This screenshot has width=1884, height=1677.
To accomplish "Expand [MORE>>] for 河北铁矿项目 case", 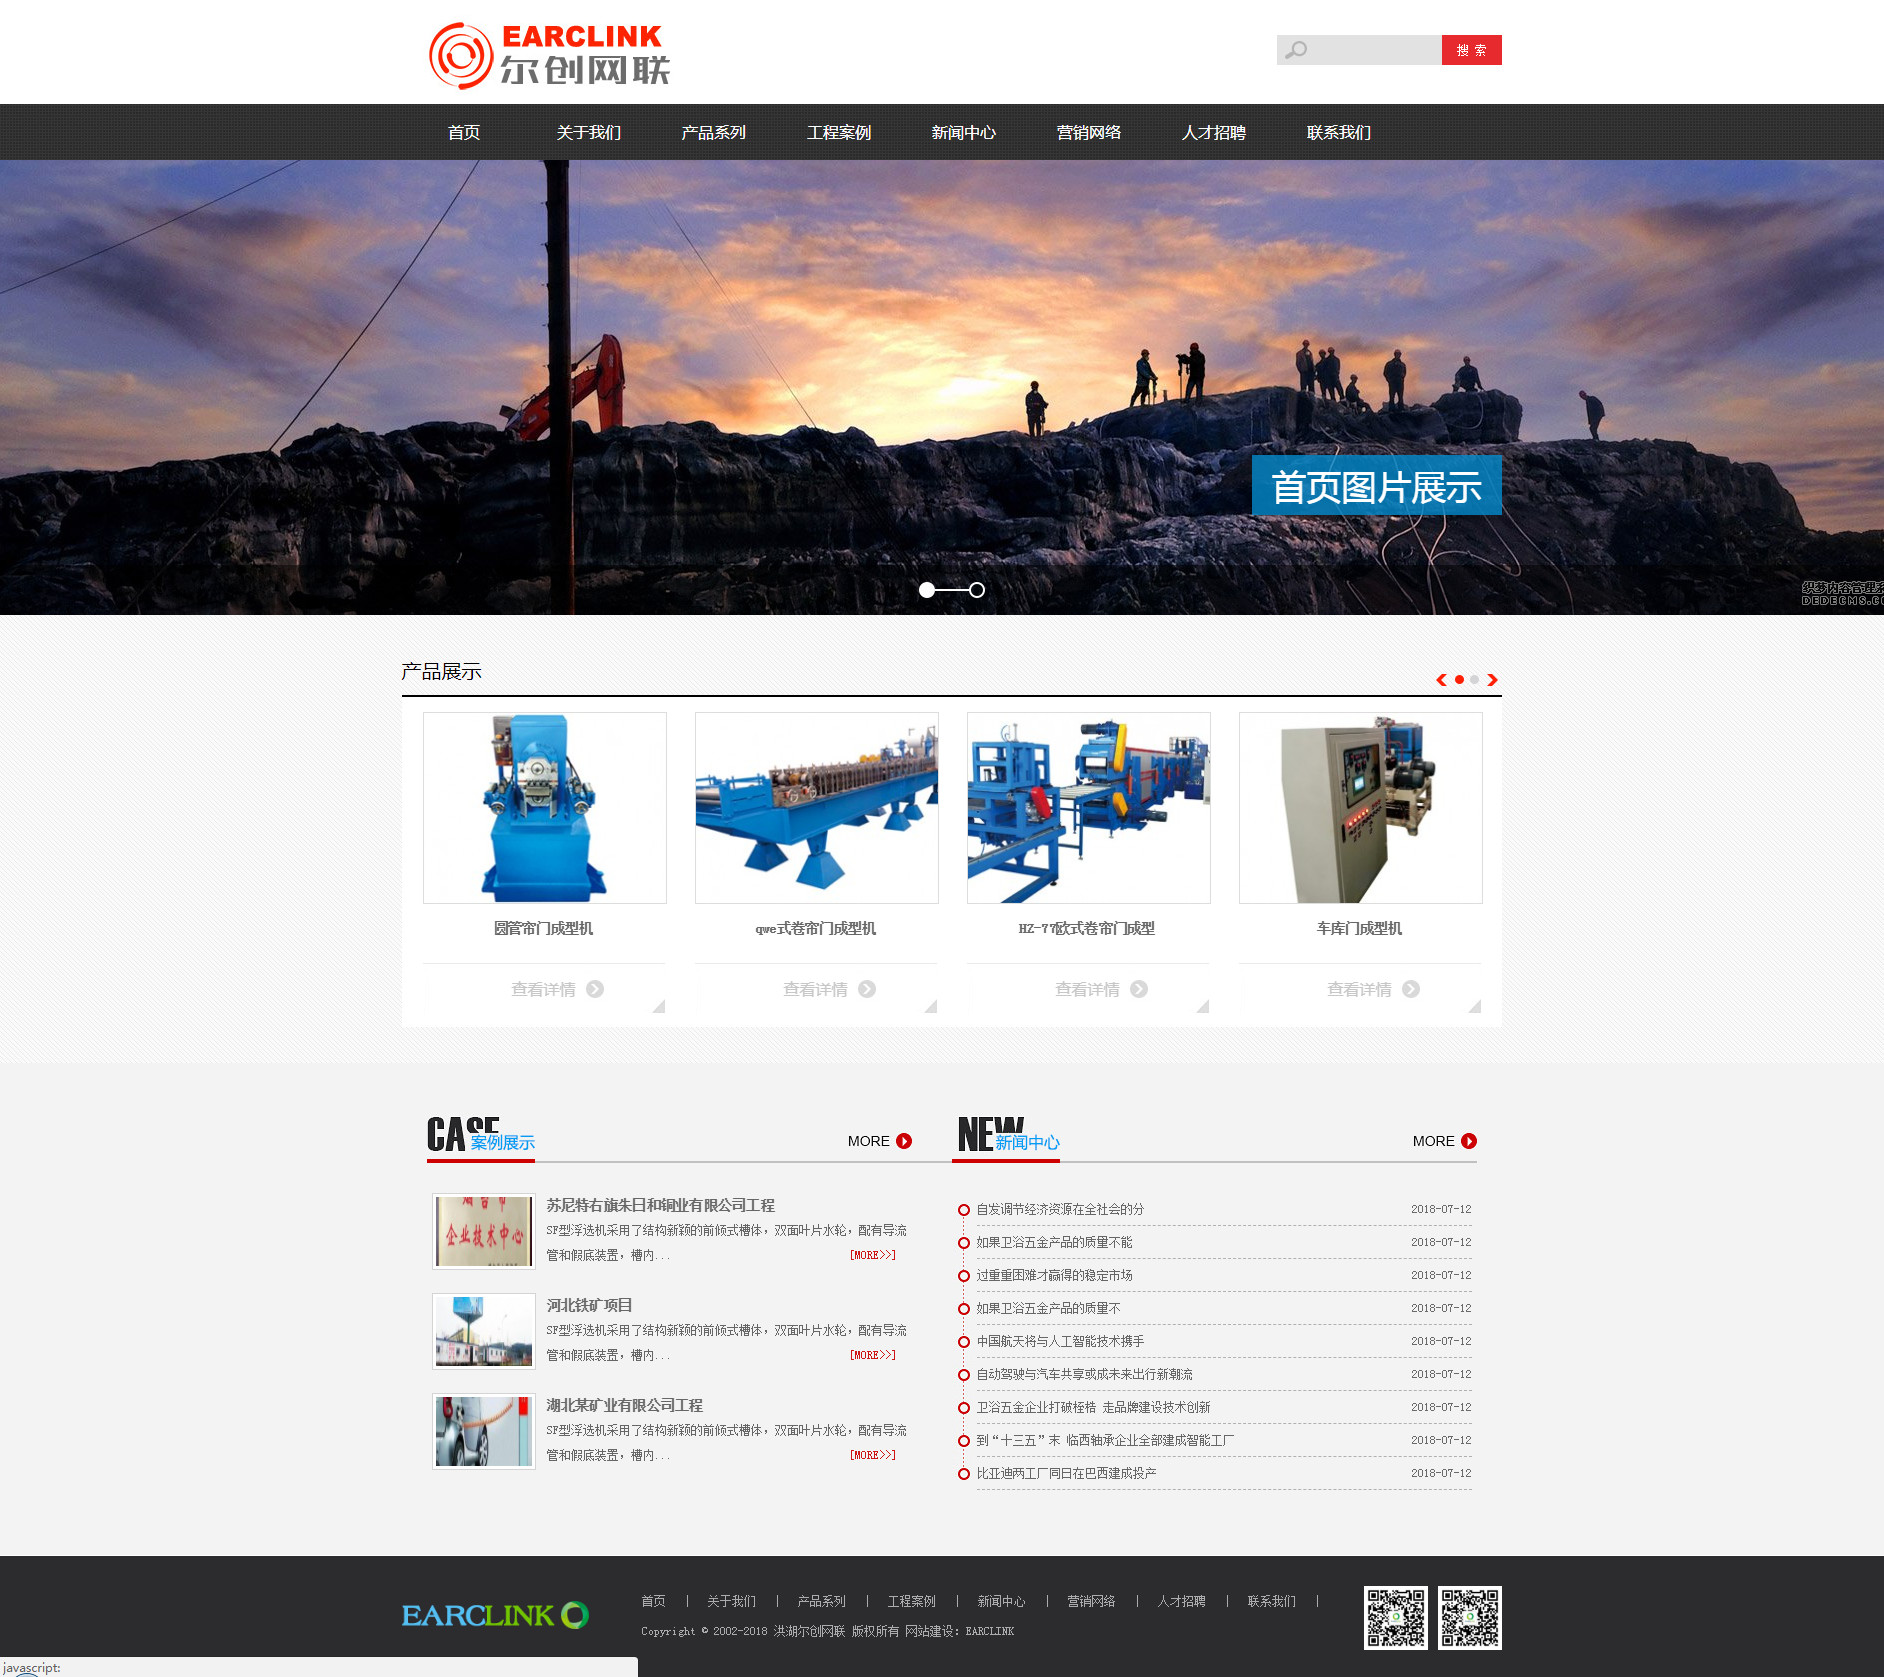I will tap(872, 1355).
